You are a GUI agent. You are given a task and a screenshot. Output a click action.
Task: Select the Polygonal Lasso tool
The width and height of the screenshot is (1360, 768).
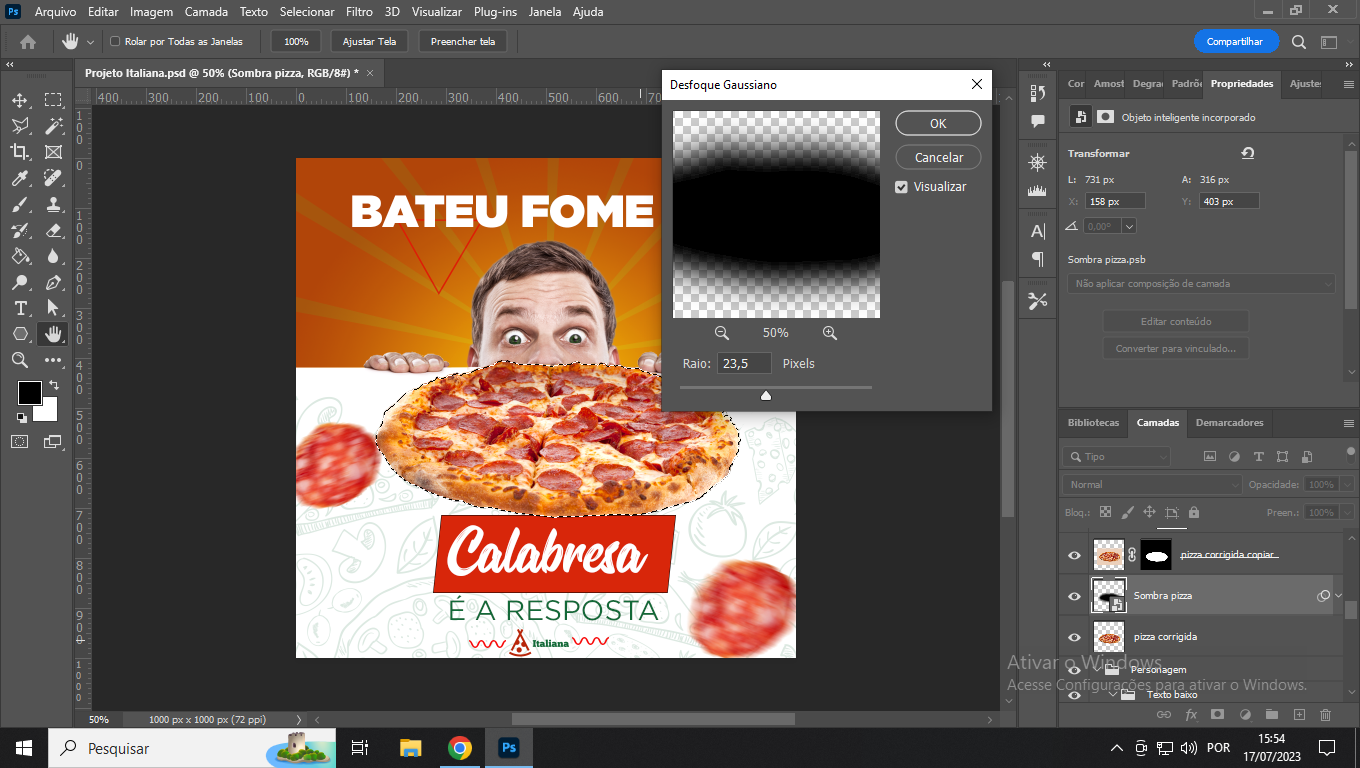click(20, 126)
